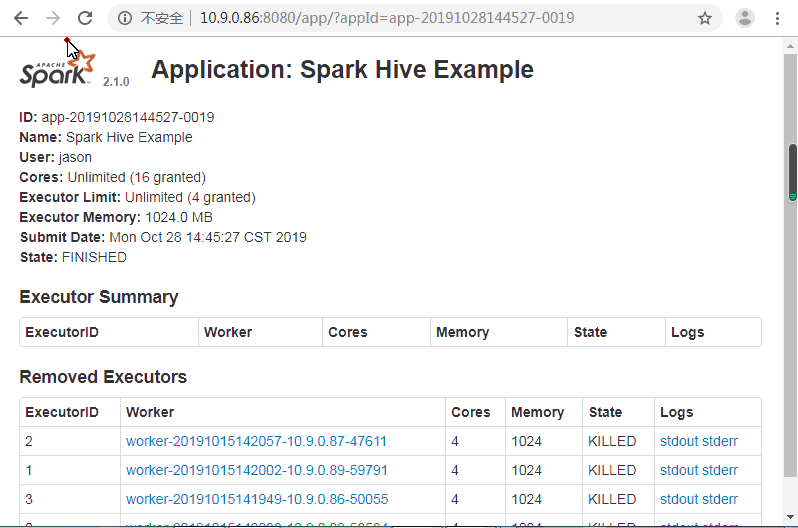This screenshot has width=798, height=528.
Task: Open stdout log for executor 2
Action: tap(679, 441)
